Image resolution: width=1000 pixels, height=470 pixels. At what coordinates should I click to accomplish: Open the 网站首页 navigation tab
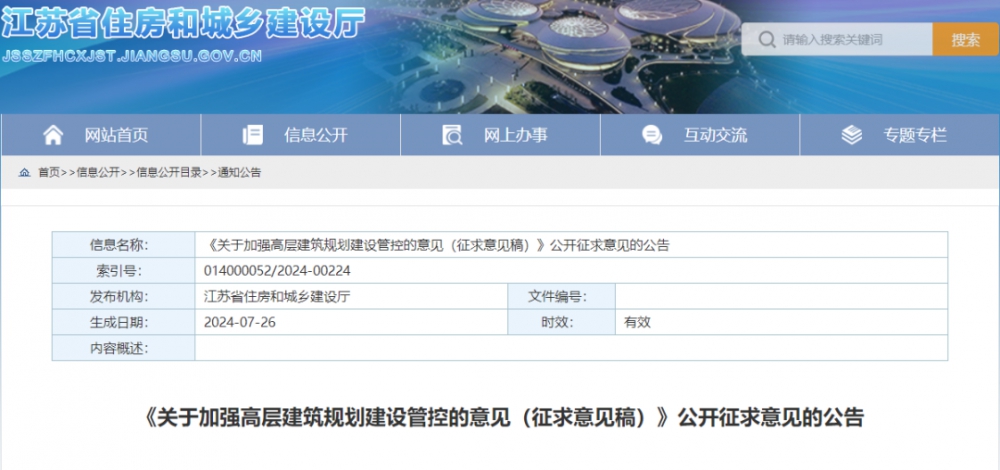point(101,135)
